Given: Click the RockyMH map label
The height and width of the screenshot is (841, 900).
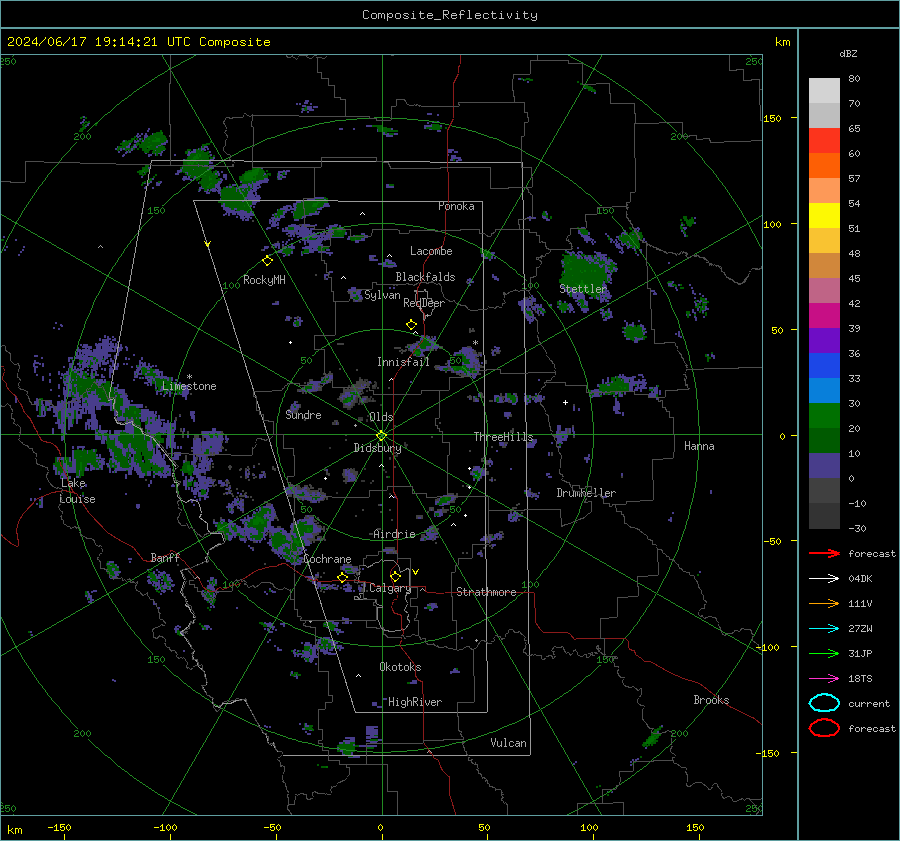Looking at the screenshot, I should [x=264, y=280].
